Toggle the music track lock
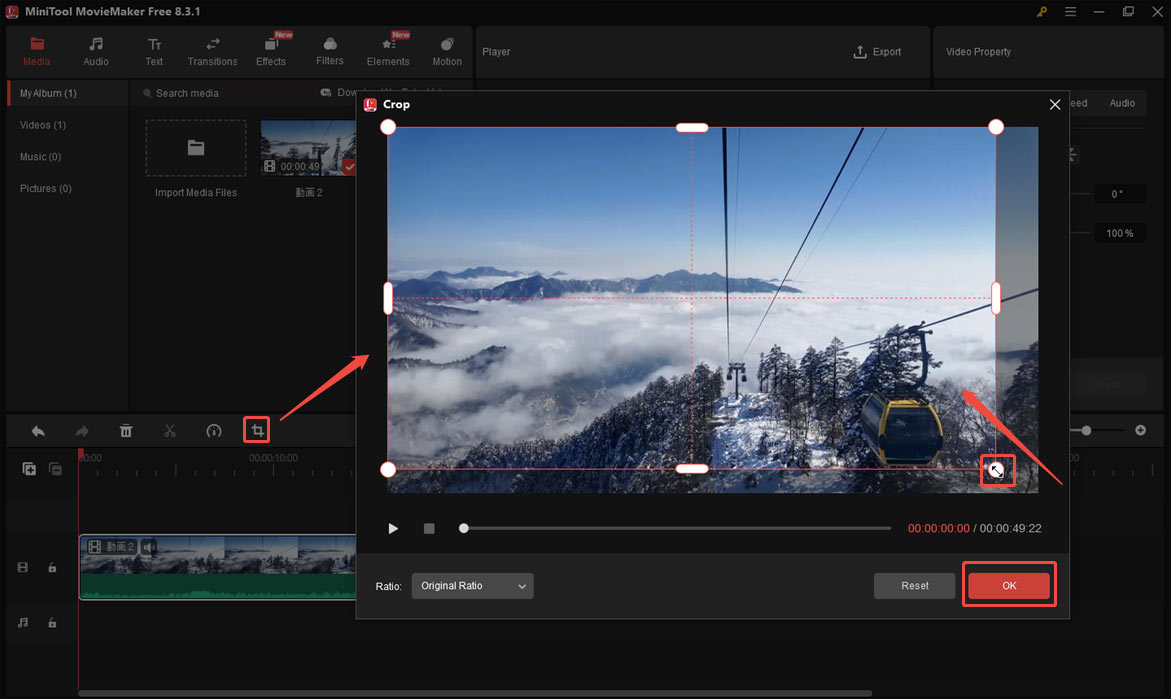1171x699 pixels. [52, 623]
